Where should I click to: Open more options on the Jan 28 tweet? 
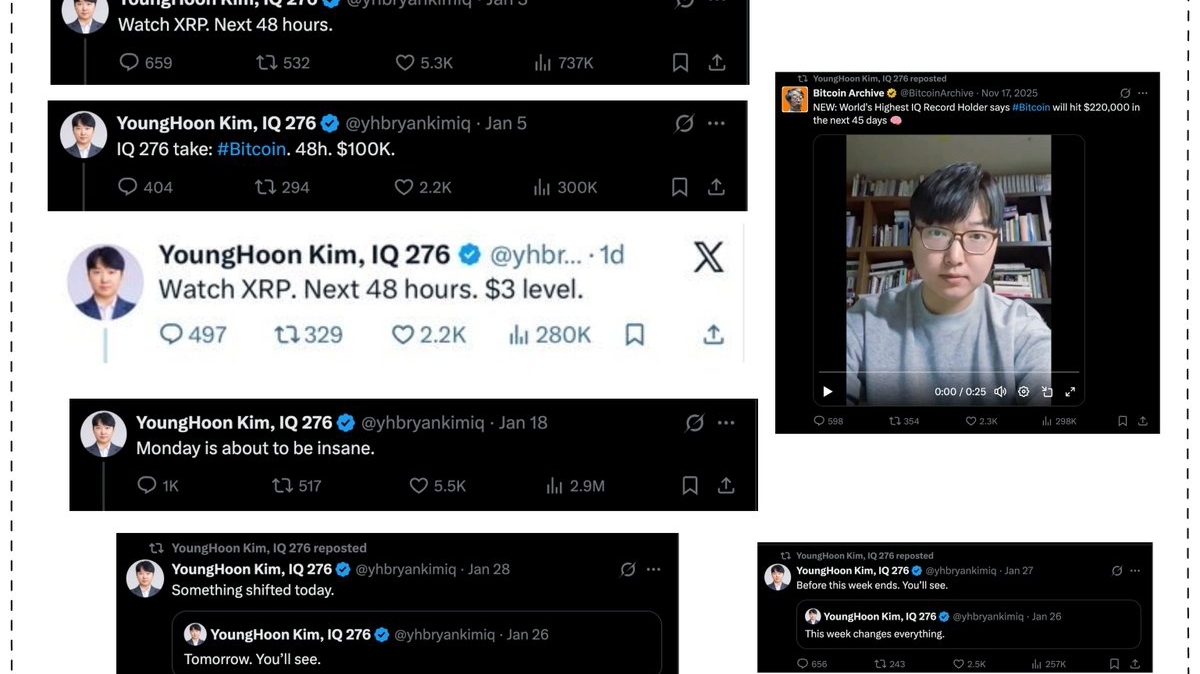653,569
